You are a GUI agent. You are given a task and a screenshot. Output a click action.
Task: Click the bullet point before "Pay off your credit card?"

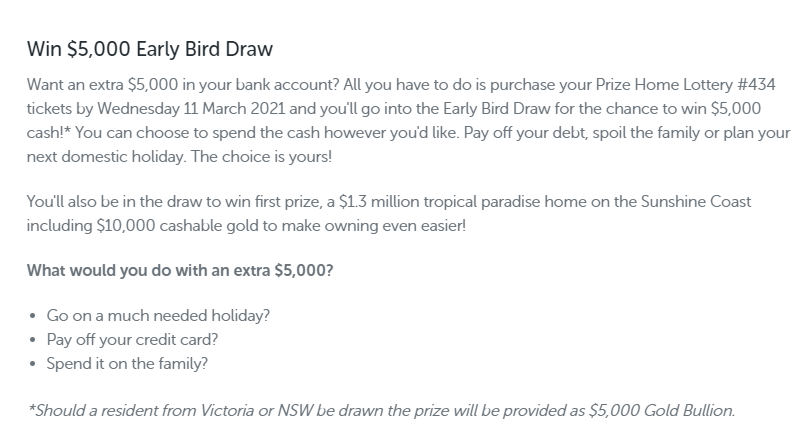coord(33,340)
